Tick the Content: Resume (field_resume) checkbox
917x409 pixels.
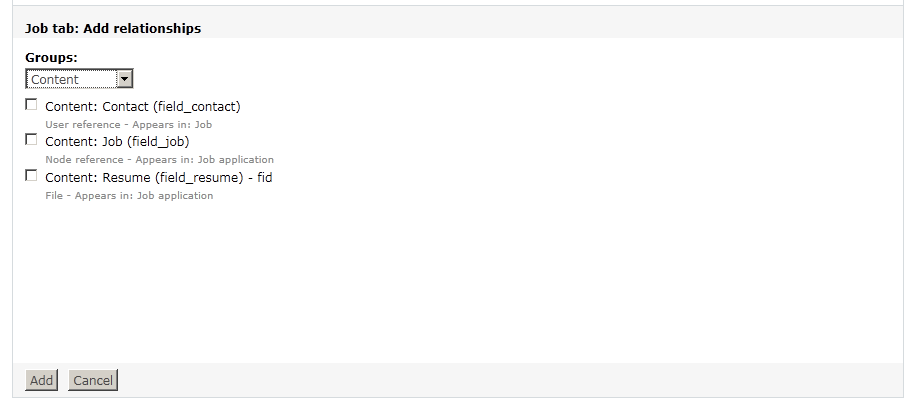click(31, 176)
